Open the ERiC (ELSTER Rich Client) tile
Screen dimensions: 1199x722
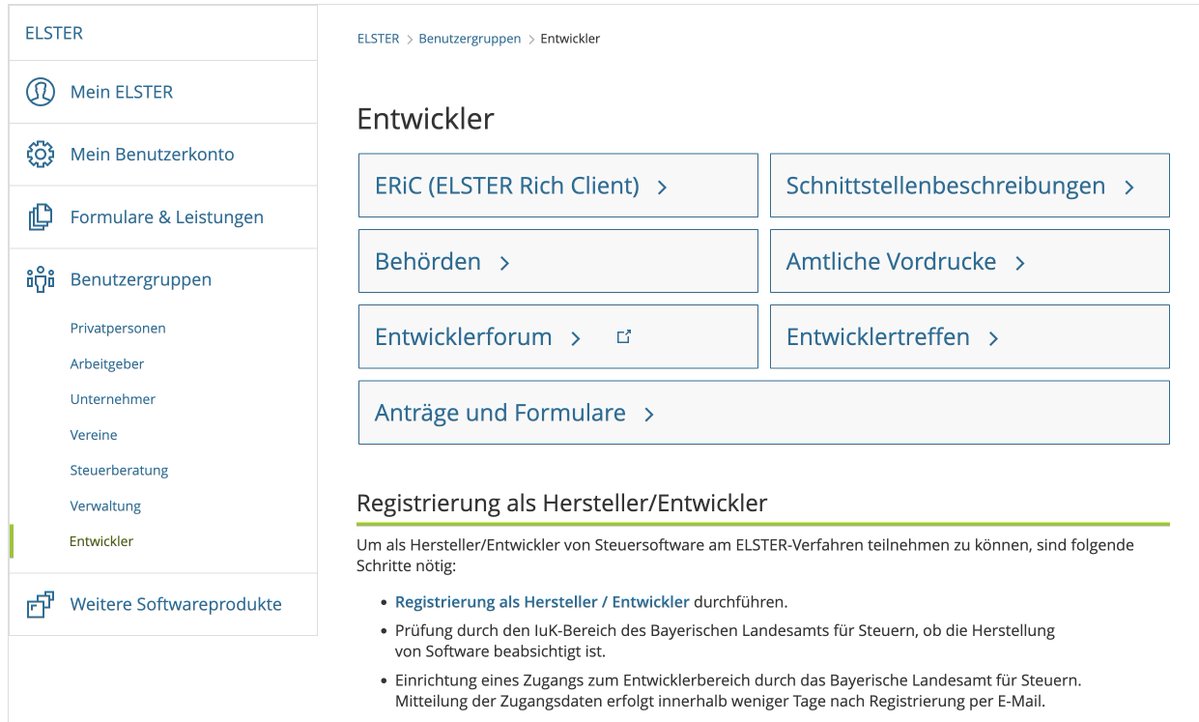[558, 185]
